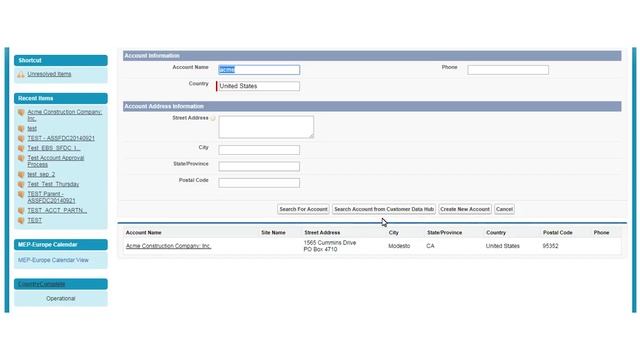Image resolution: width=640 pixels, height=360 pixels.
Task: Click the Site Name column header
Action: 273,233
